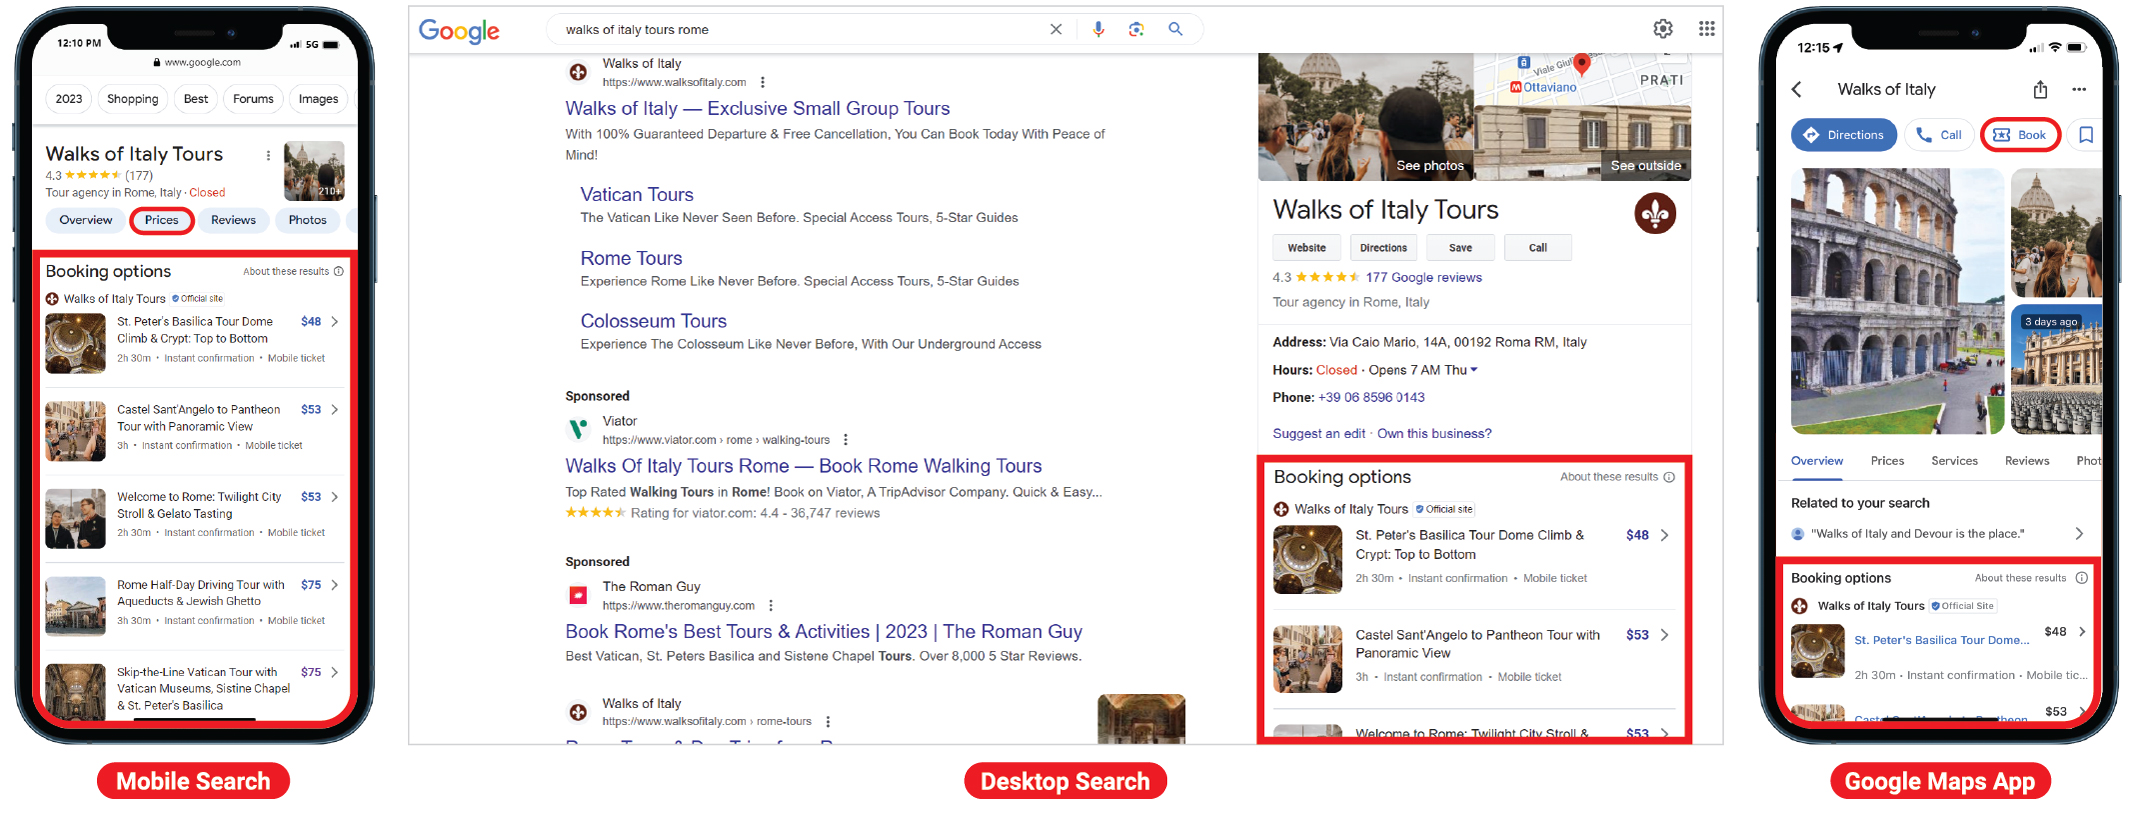
Task: Open more dots beside Walks of Italy Tours mobile
Action: click(x=268, y=155)
